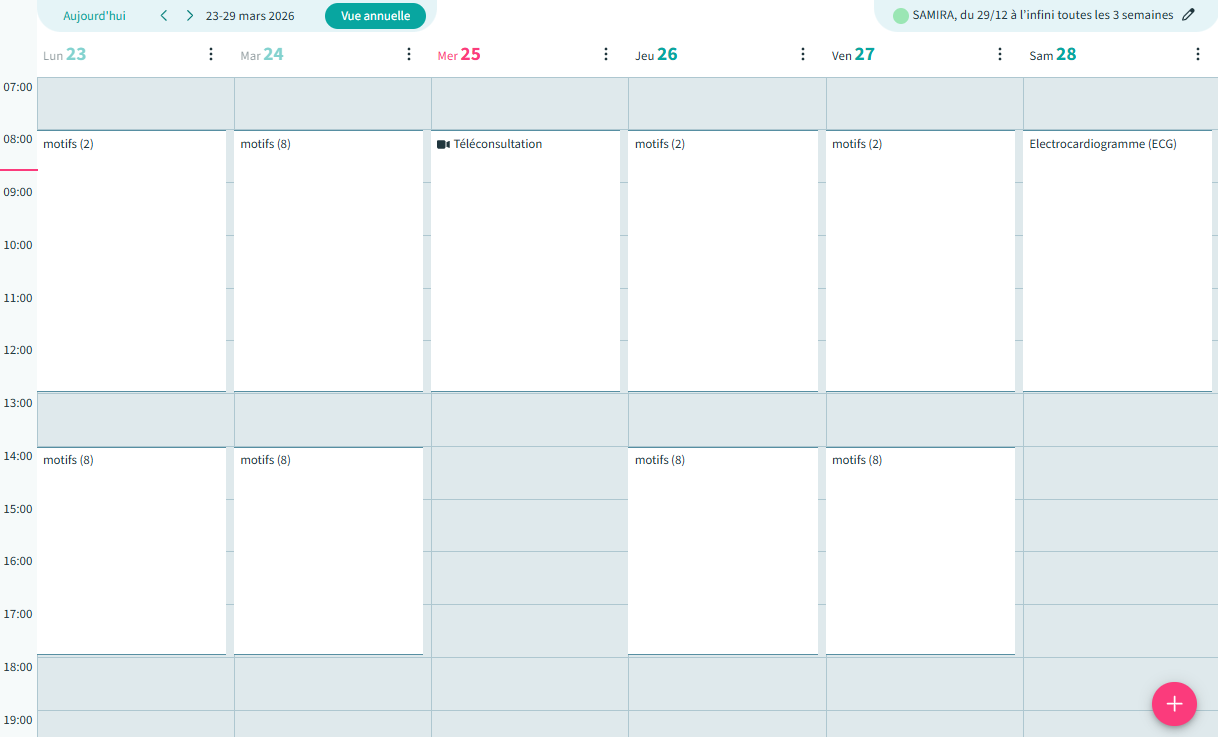
Task: Open the three-dot menu for Ven 27
Action: pyautogui.click(x=1000, y=54)
